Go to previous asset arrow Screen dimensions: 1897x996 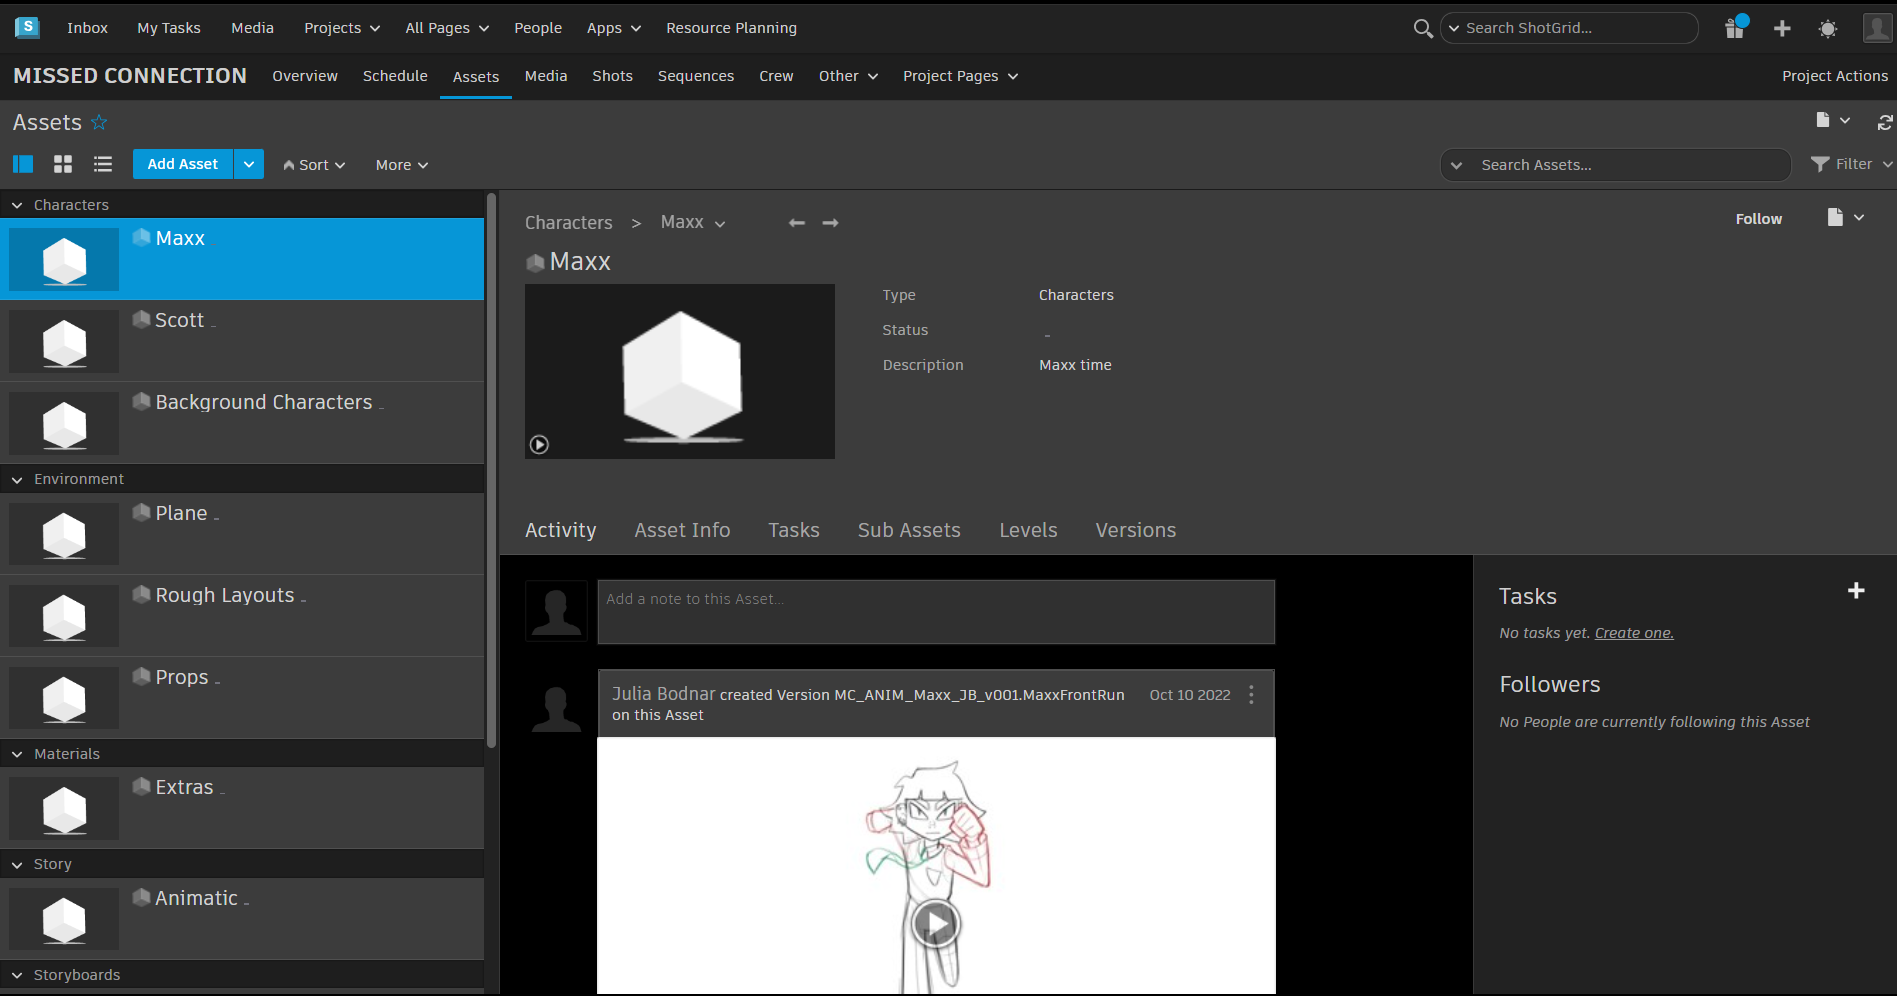point(797,223)
